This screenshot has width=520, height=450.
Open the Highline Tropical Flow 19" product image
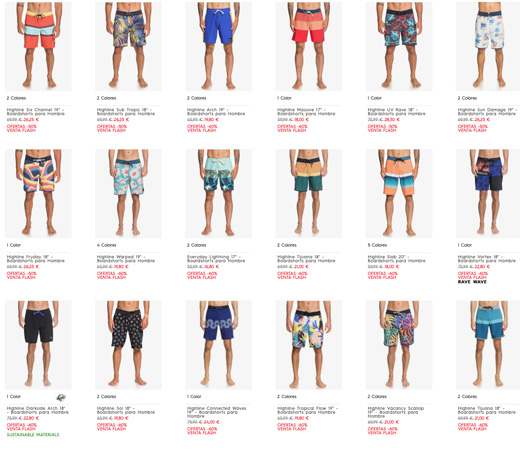click(x=309, y=345)
